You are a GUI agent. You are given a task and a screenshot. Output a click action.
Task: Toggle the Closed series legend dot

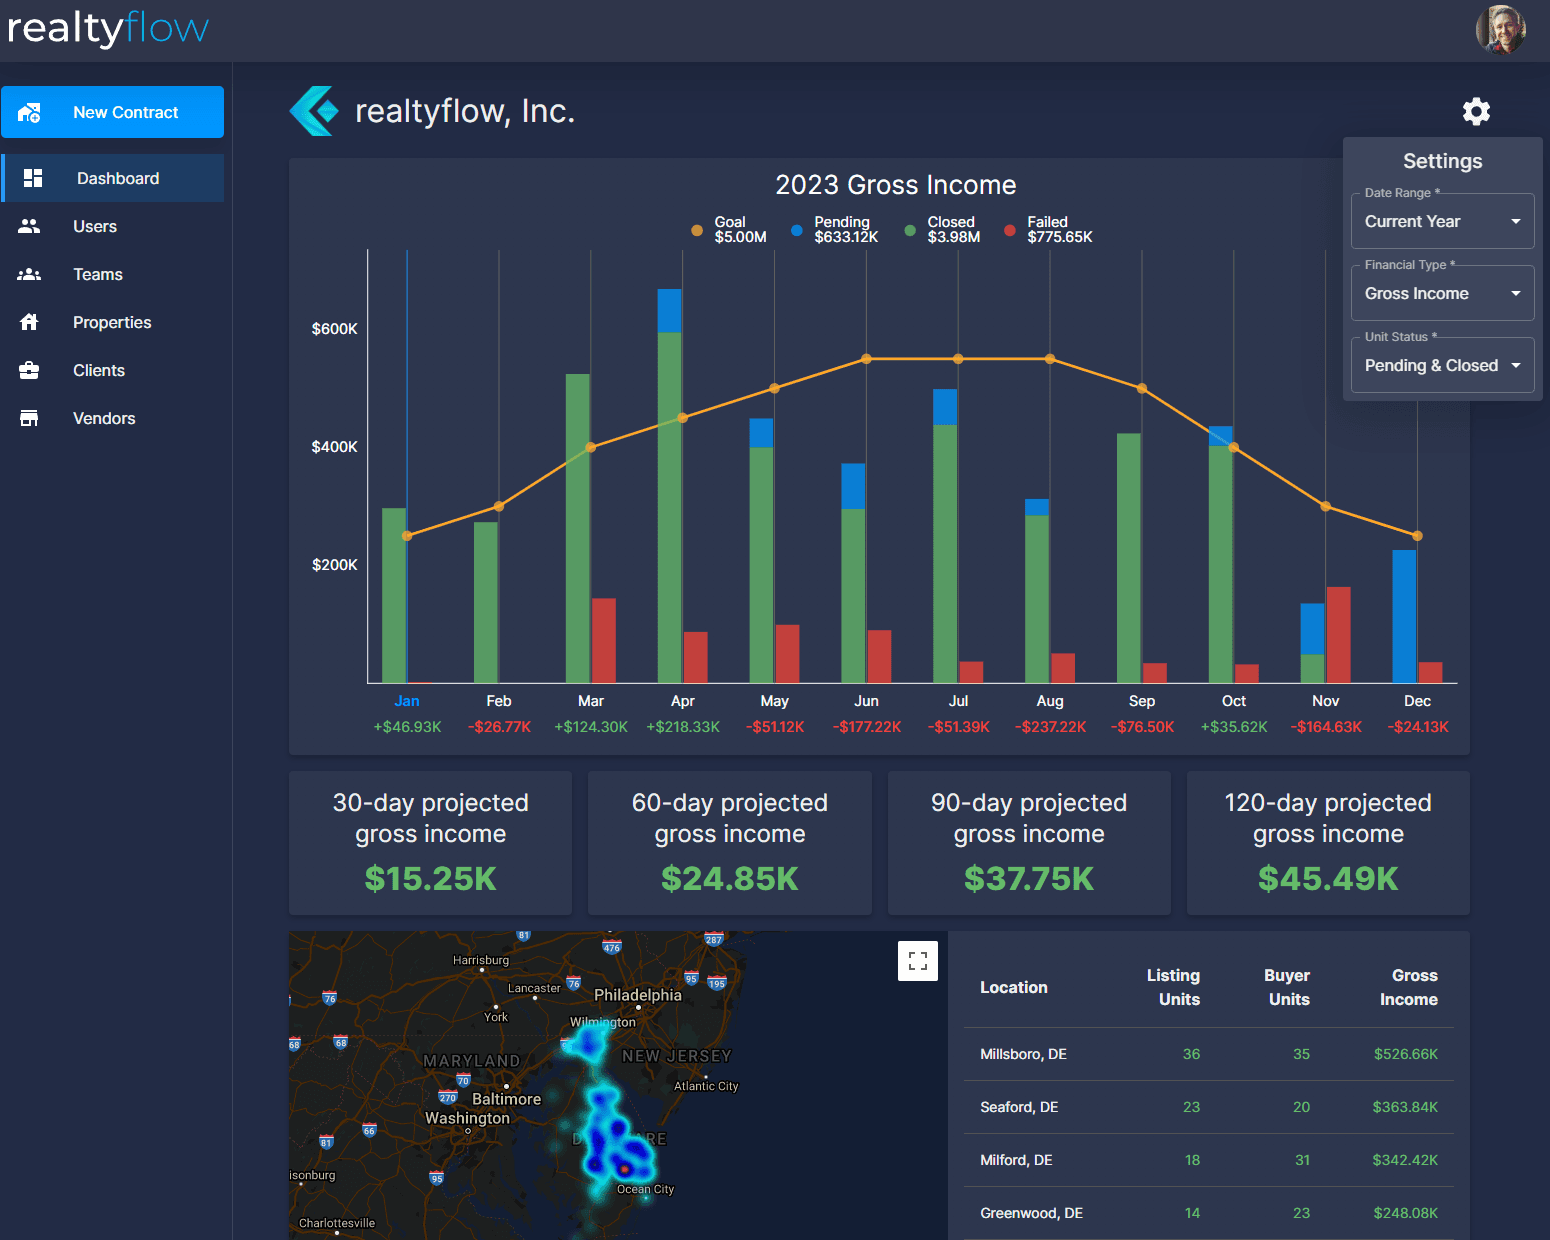[910, 230]
